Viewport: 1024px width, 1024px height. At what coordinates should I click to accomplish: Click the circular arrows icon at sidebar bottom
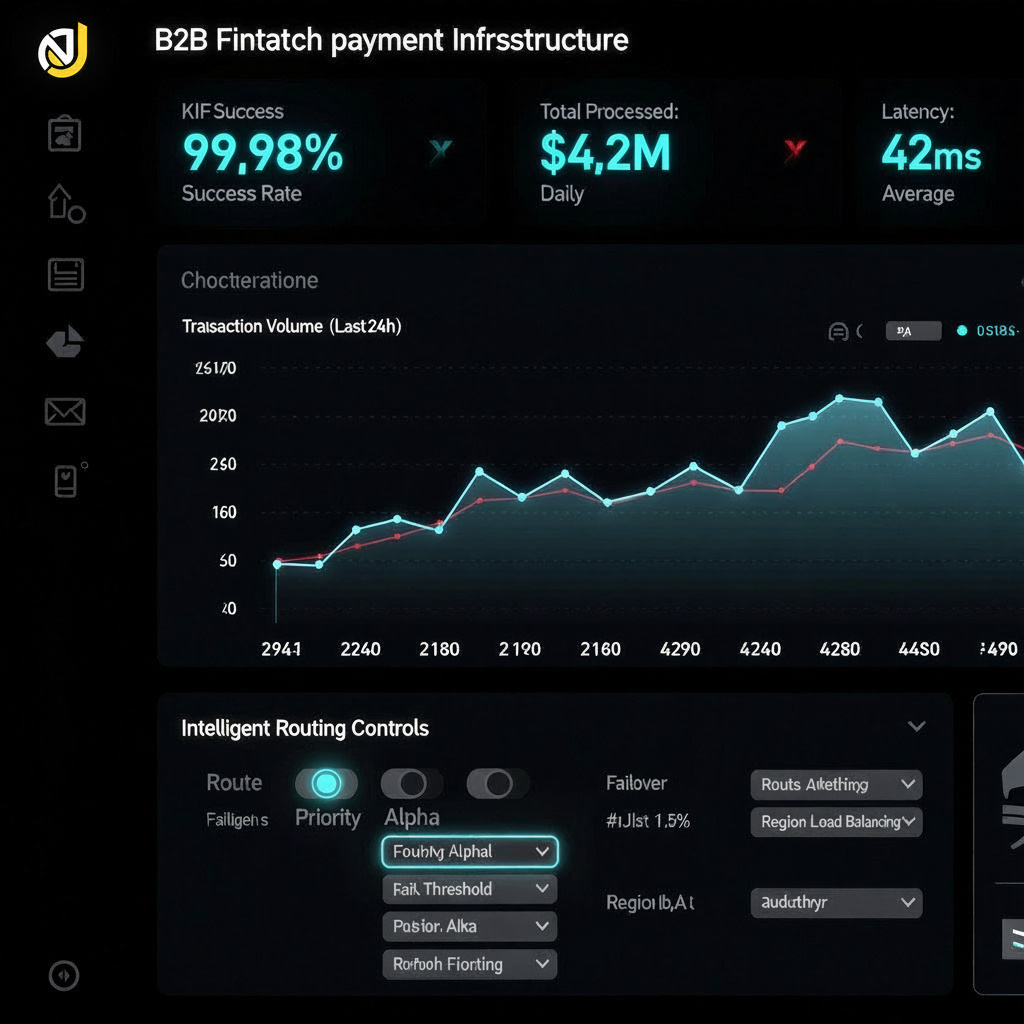click(64, 976)
